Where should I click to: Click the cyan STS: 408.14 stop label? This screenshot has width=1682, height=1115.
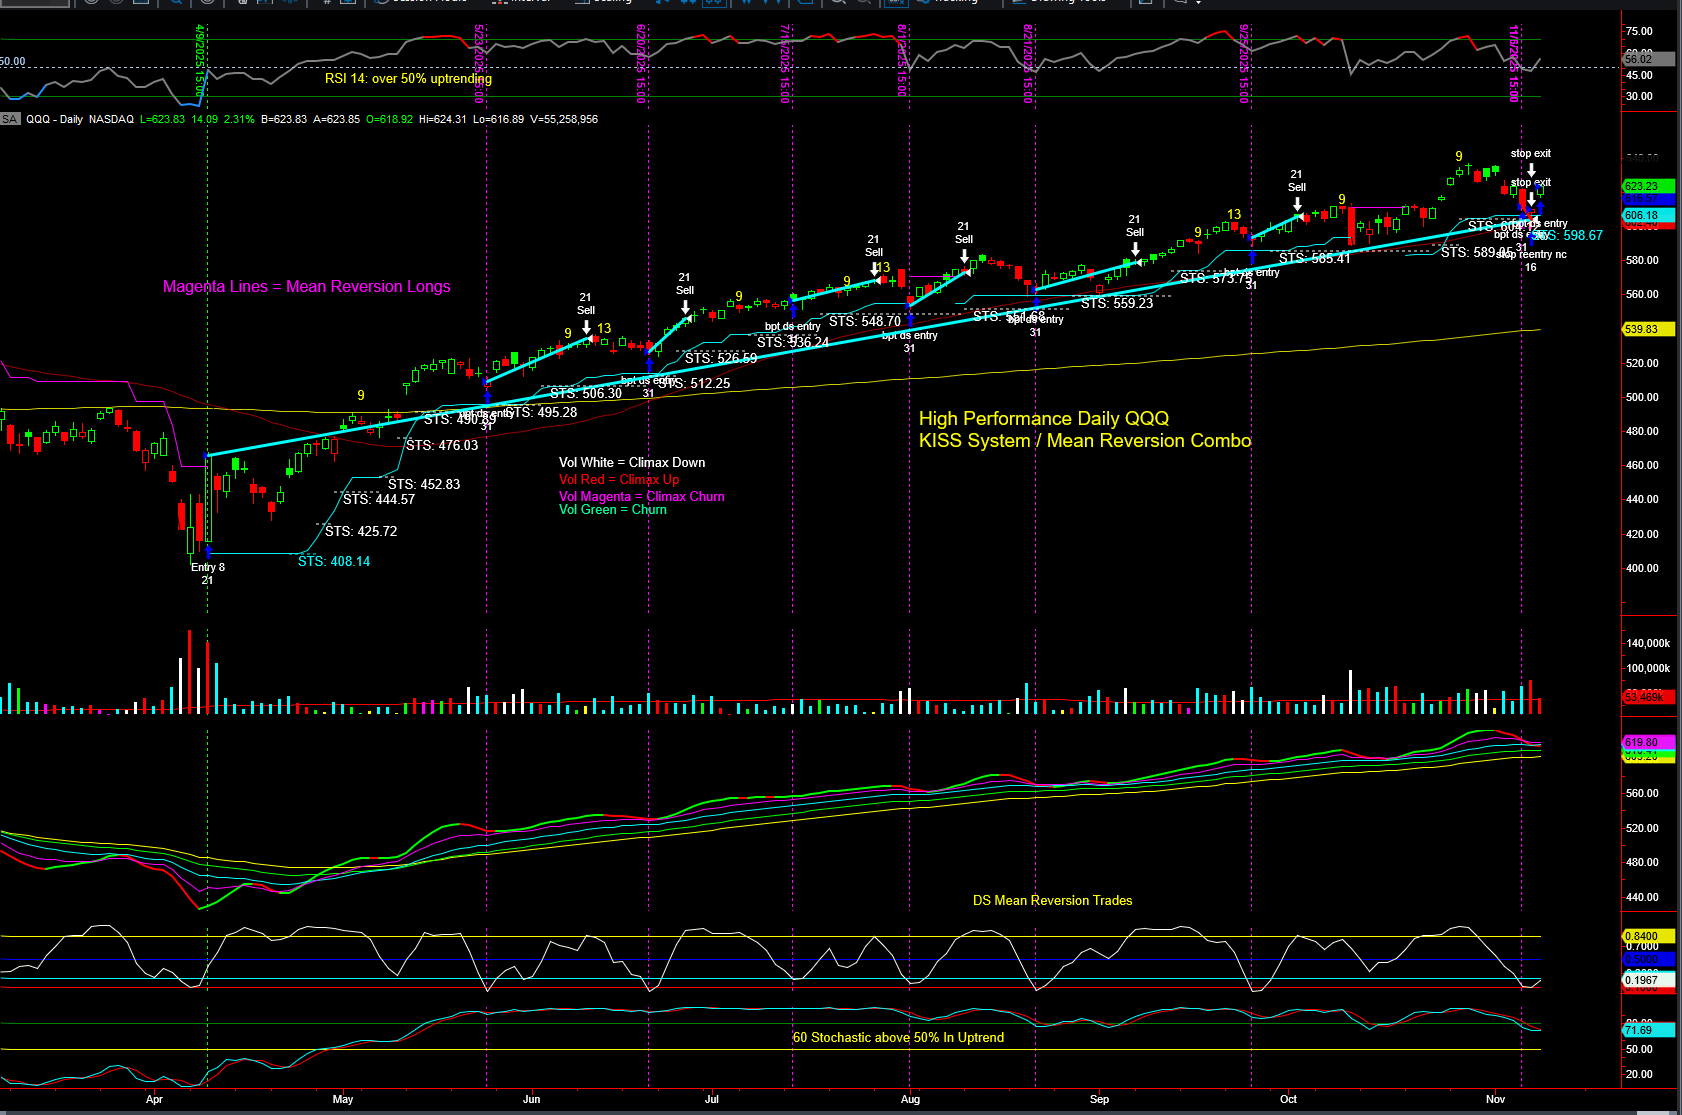[x=334, y=562]
